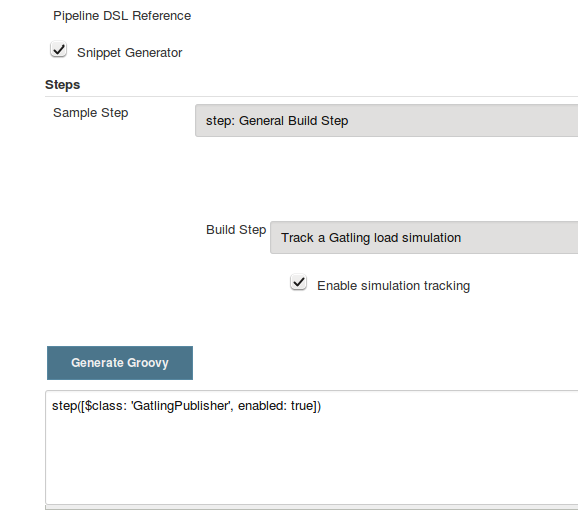The height and width of the screenshot is (516, 578).
Task: Disable the Enable simulation tracking checkbox
Action: pyautogui.click(x=299, y=282)
